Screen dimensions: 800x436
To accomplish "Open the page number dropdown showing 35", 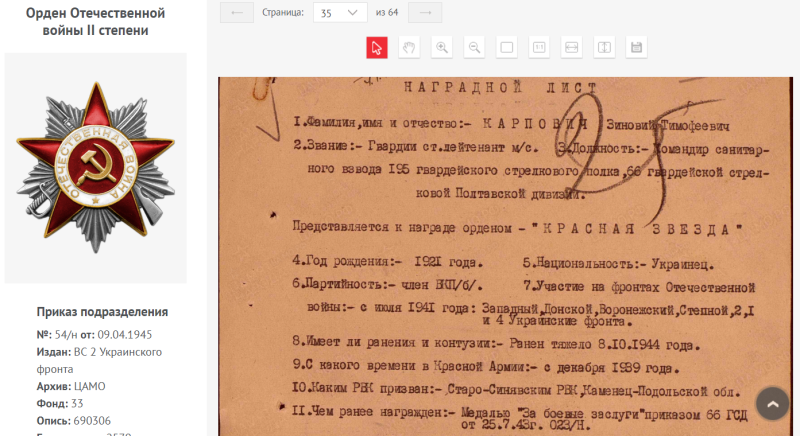I will pyautogui.click(x=340, y=13).
